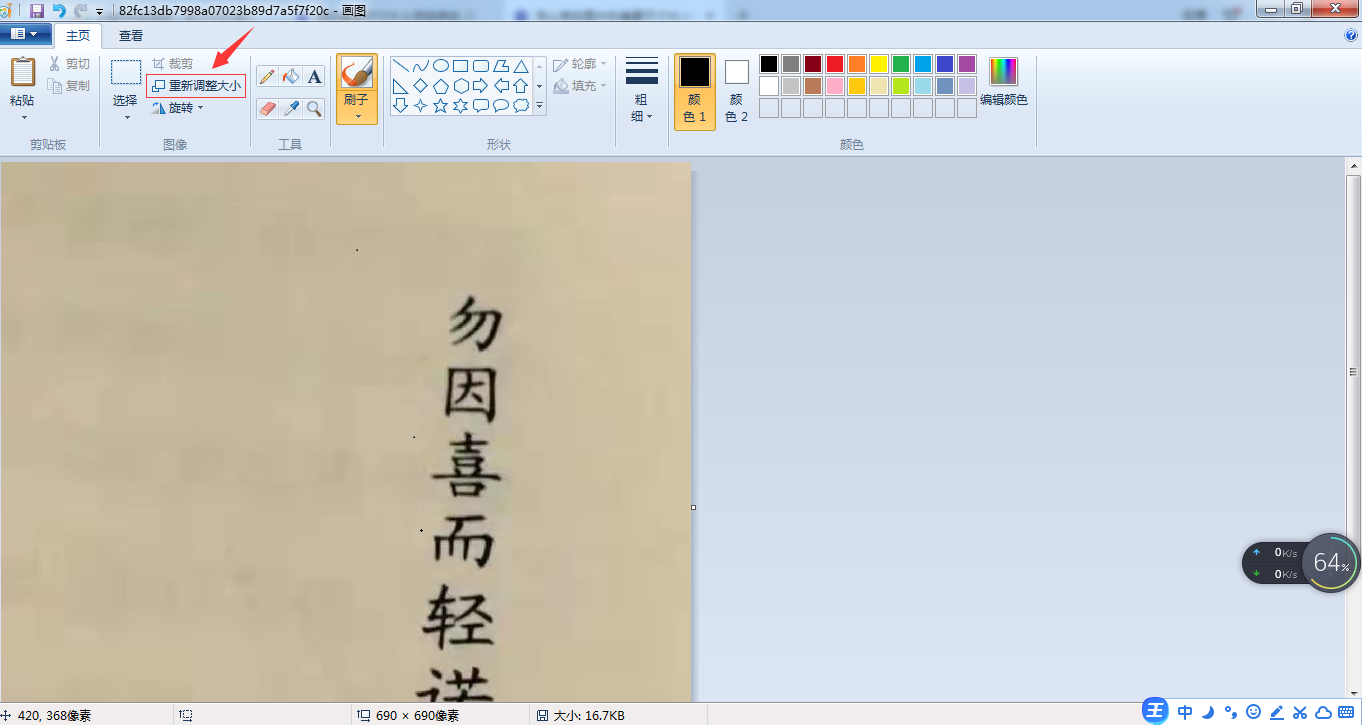Pick the Five-point star shape

click(x=440, y=105)
